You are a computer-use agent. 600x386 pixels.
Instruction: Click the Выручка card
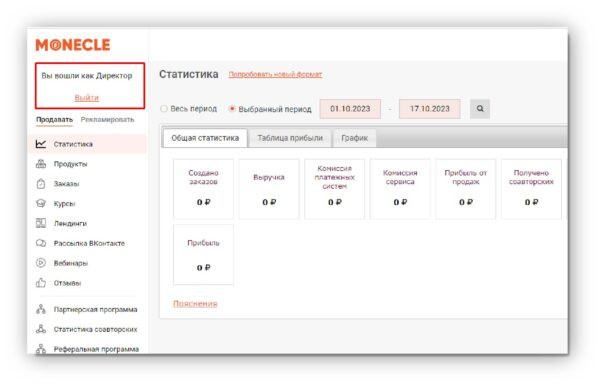tap(269, 189)
